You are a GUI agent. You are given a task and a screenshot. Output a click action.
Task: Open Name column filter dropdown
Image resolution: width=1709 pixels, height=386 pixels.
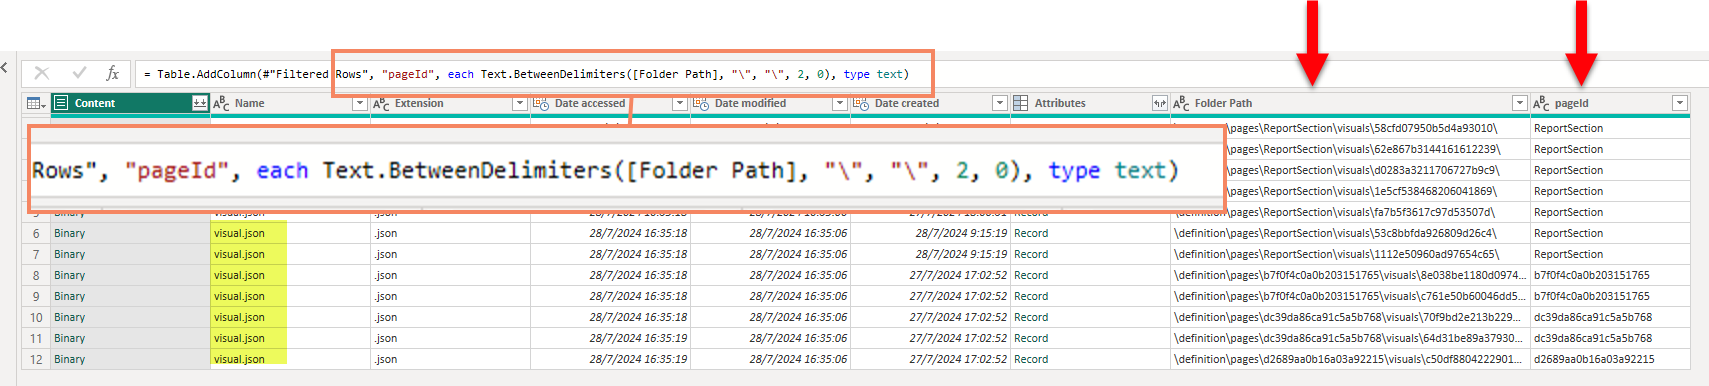[x=360, y=103]
